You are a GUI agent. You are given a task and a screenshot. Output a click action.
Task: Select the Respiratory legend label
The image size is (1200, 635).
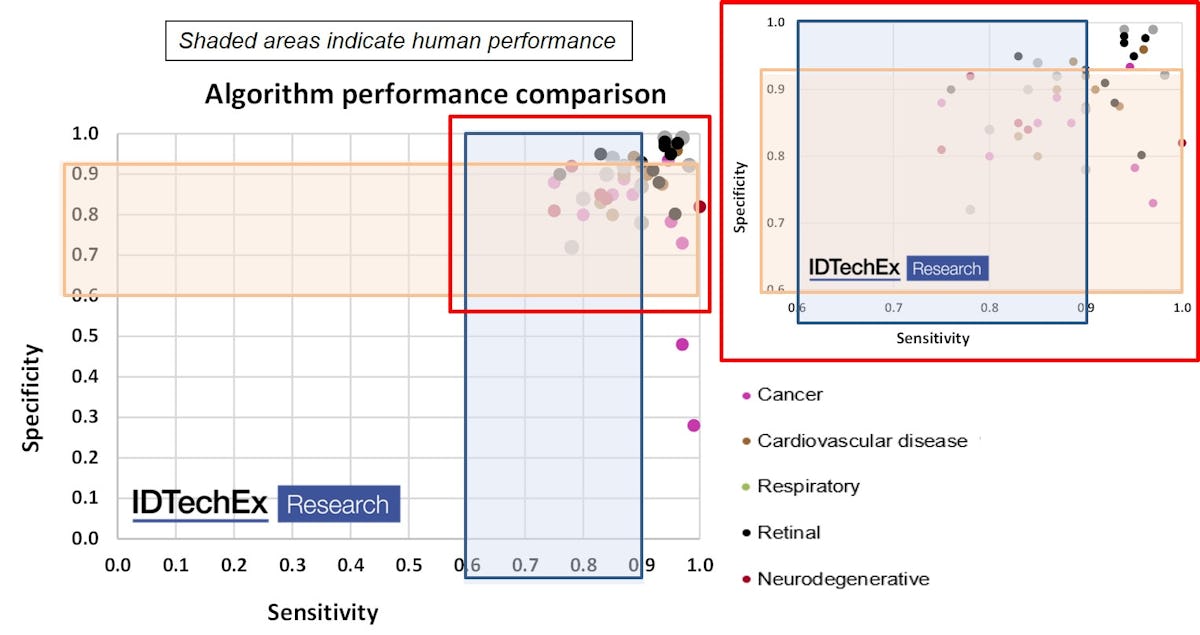coord(808,487)
